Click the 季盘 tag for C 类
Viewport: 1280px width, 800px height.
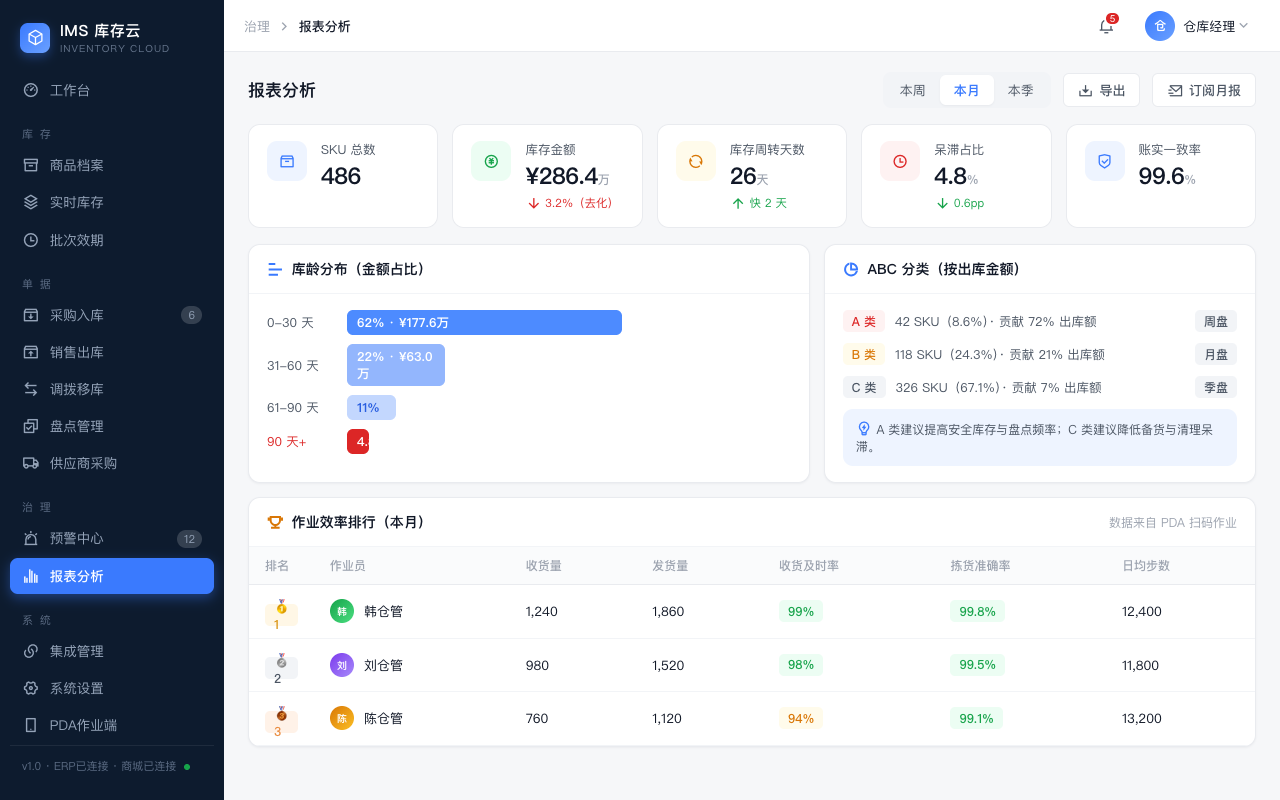[1216, 387]
